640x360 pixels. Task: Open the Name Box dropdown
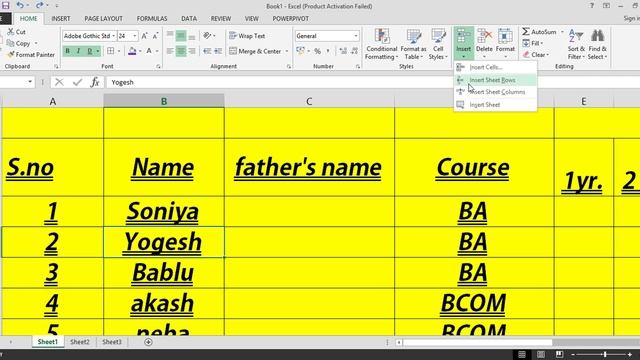pos(30,82)
